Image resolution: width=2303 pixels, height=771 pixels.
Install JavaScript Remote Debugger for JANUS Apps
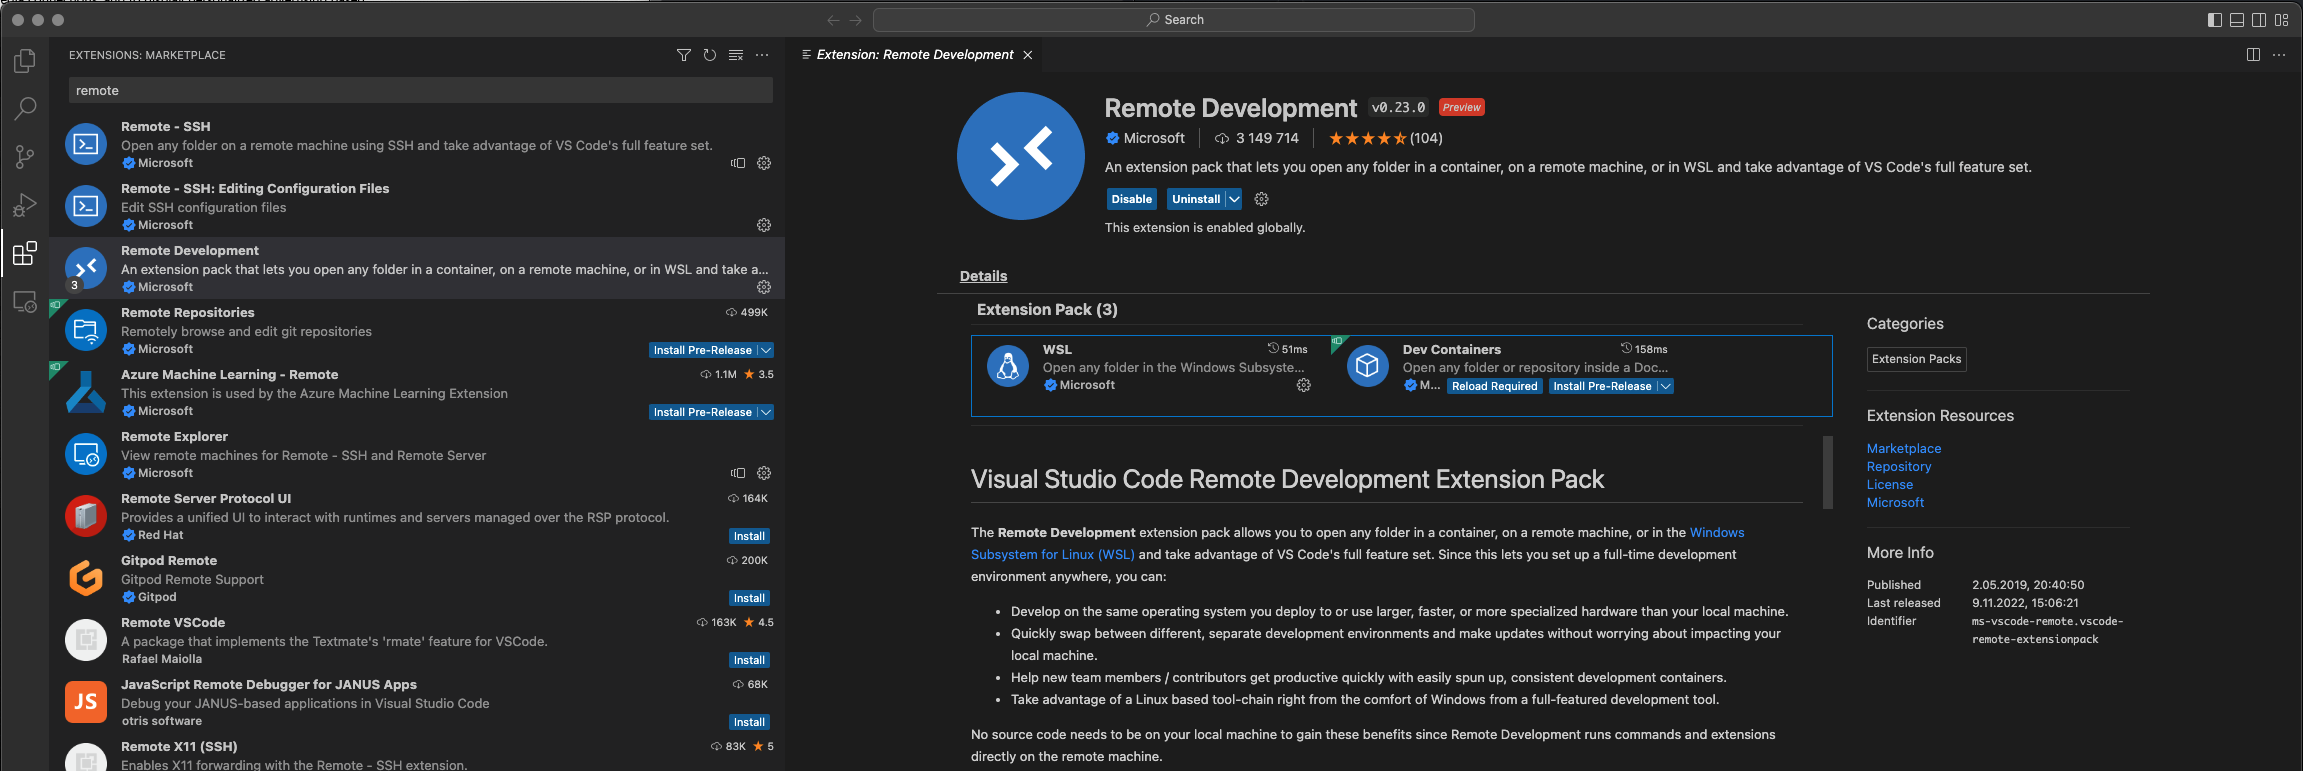(749, 722)
